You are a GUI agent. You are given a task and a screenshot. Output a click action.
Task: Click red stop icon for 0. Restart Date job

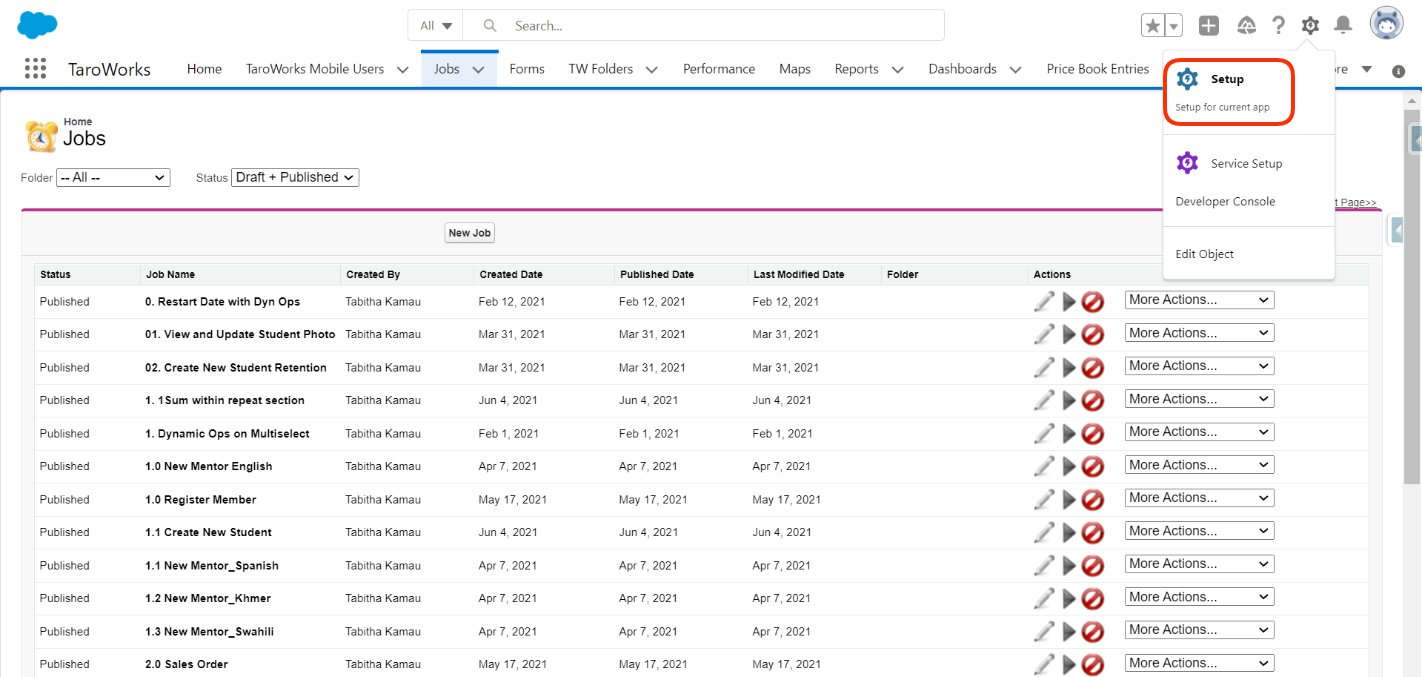coord(1092,302)
